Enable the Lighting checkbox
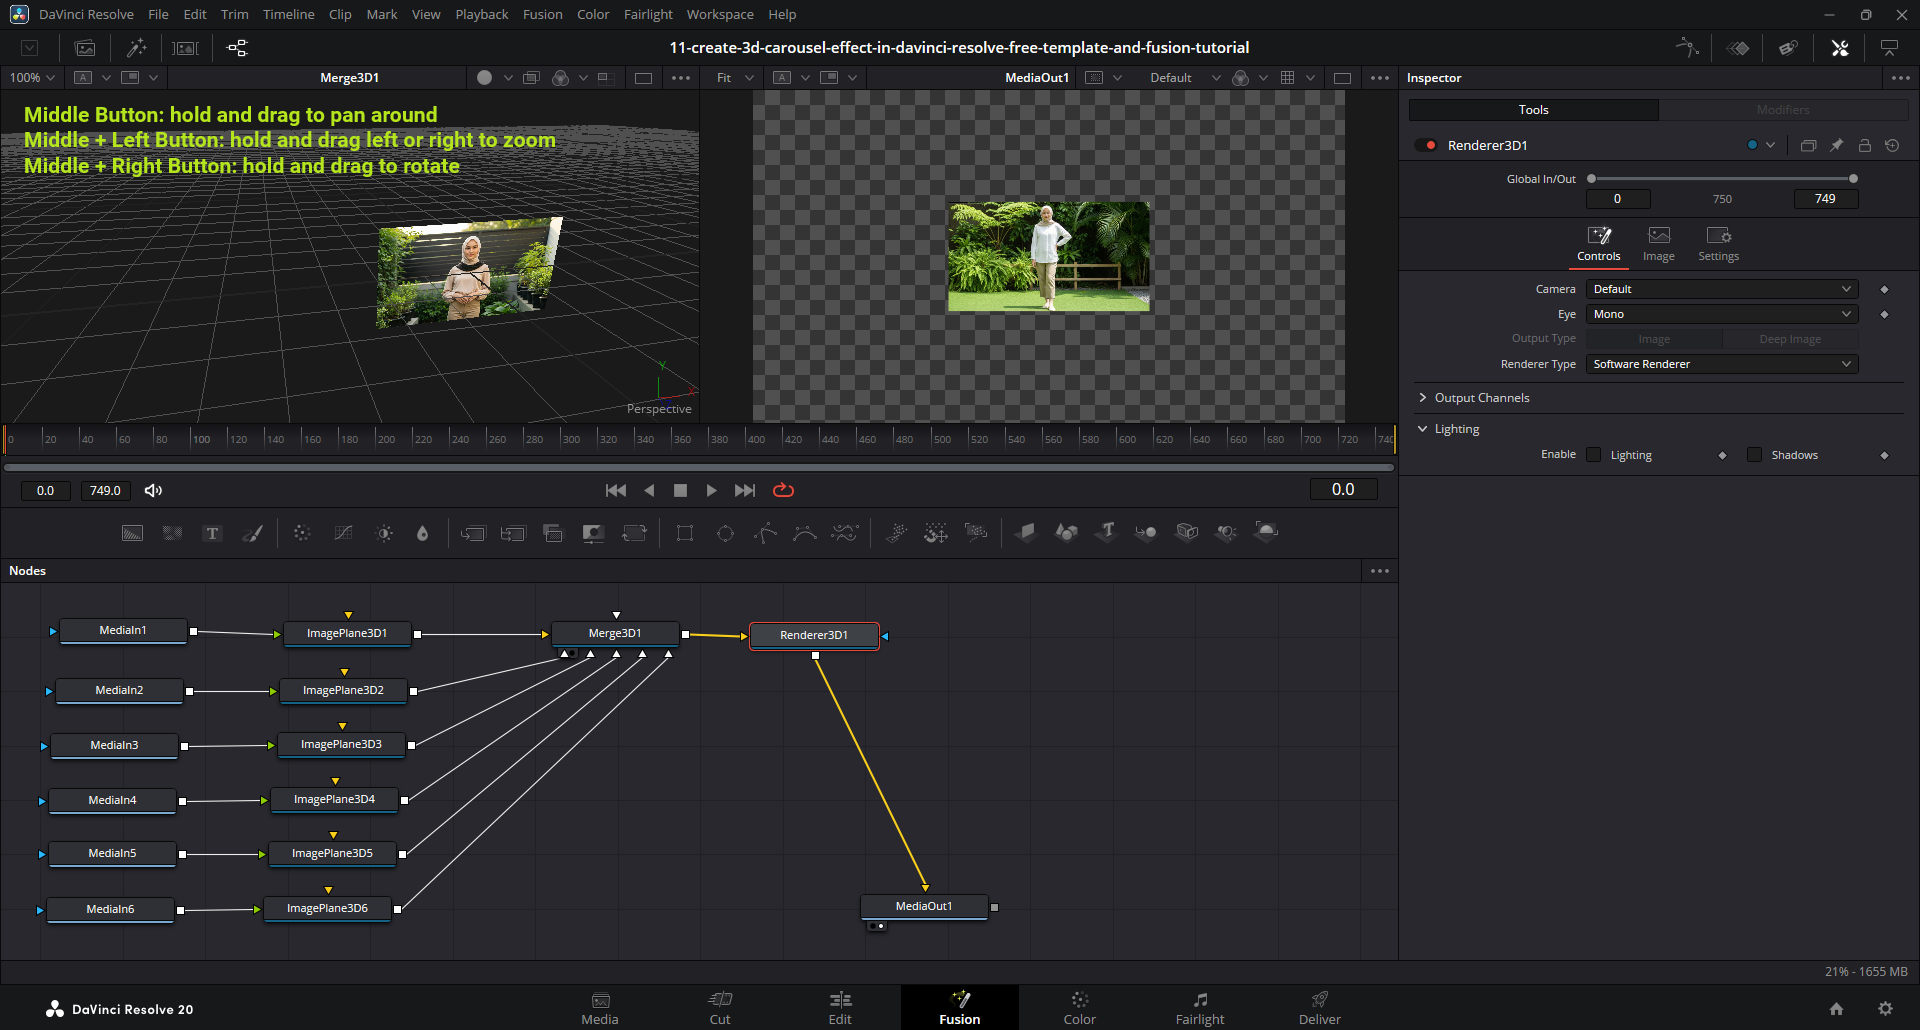The width and height of the screenshot is (1920, 1030). tap(1594, 455)
